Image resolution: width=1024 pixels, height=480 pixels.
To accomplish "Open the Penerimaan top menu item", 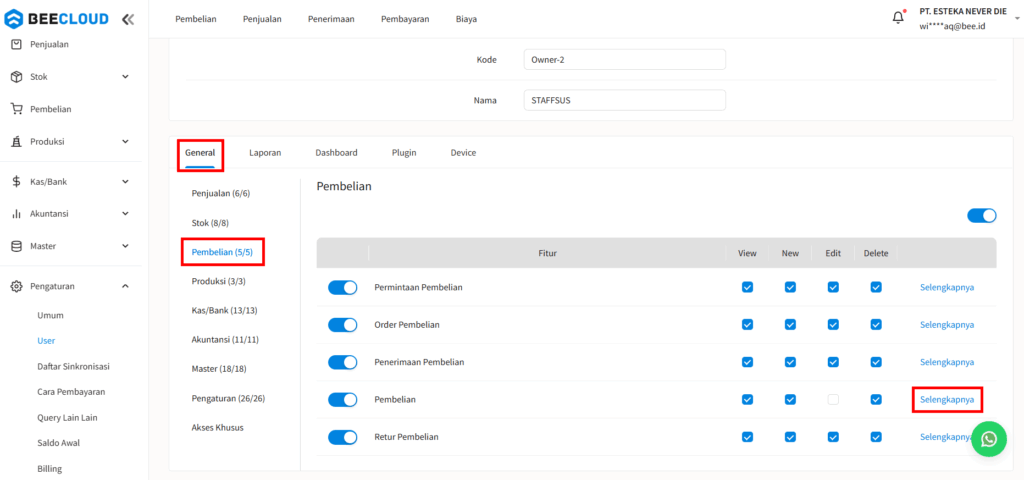I will tap(331, 19).
